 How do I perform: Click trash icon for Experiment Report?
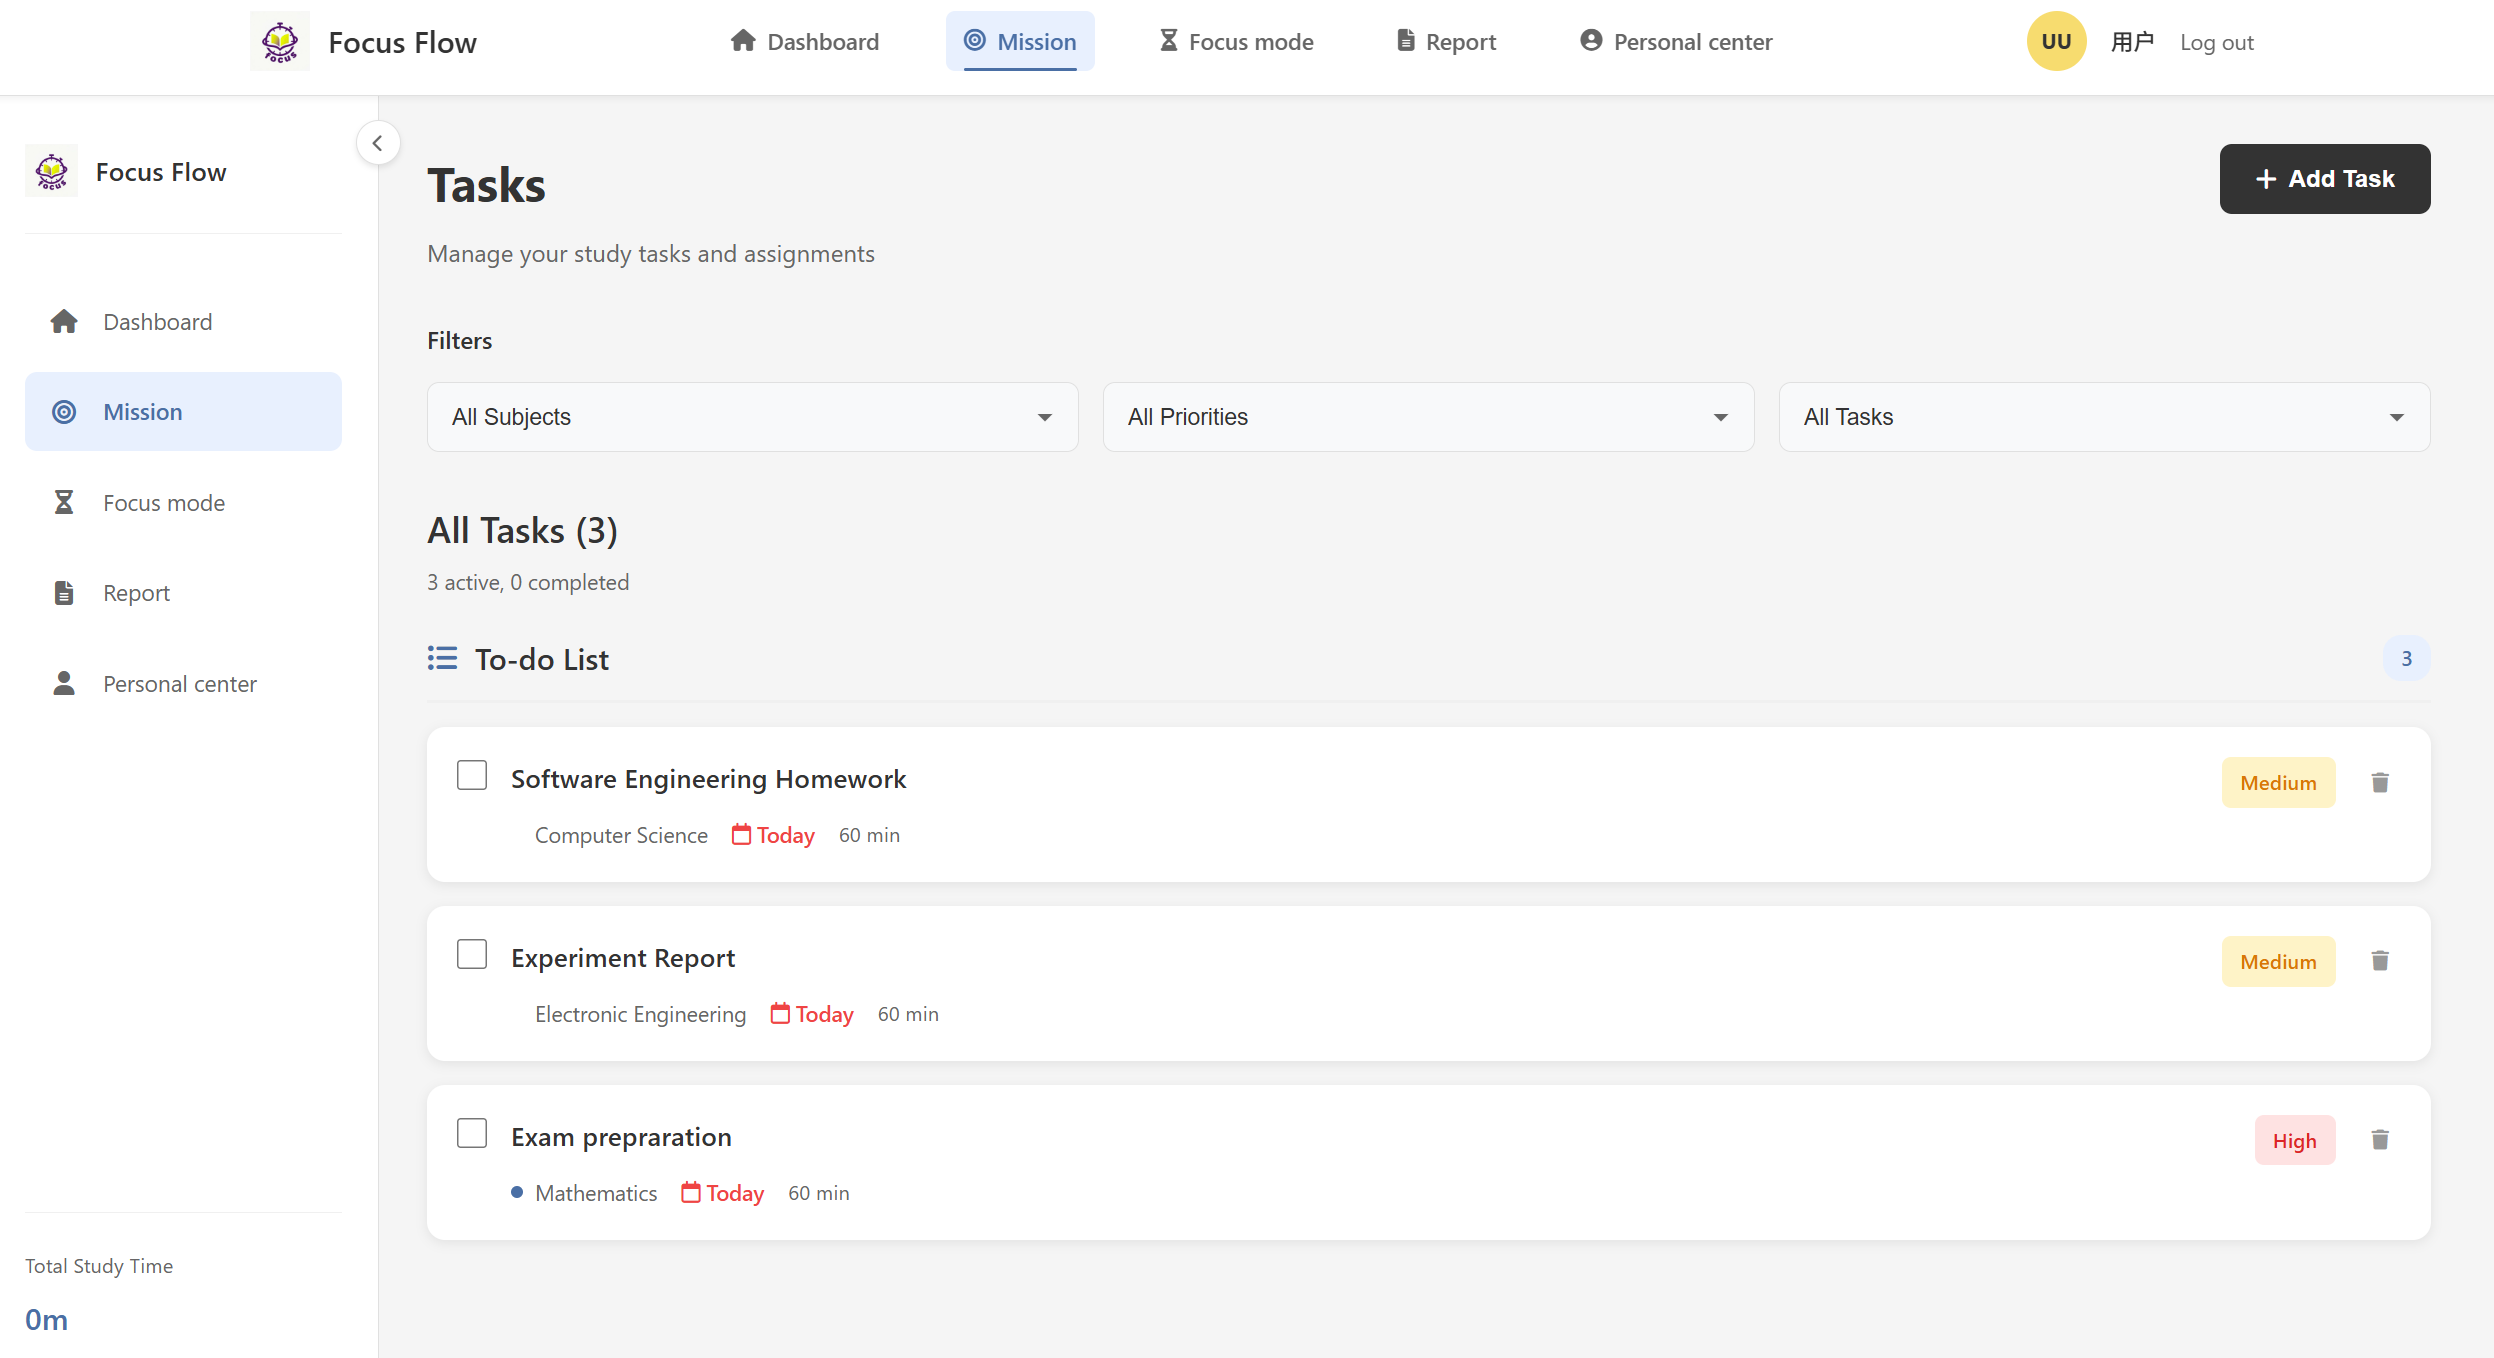2380,961
